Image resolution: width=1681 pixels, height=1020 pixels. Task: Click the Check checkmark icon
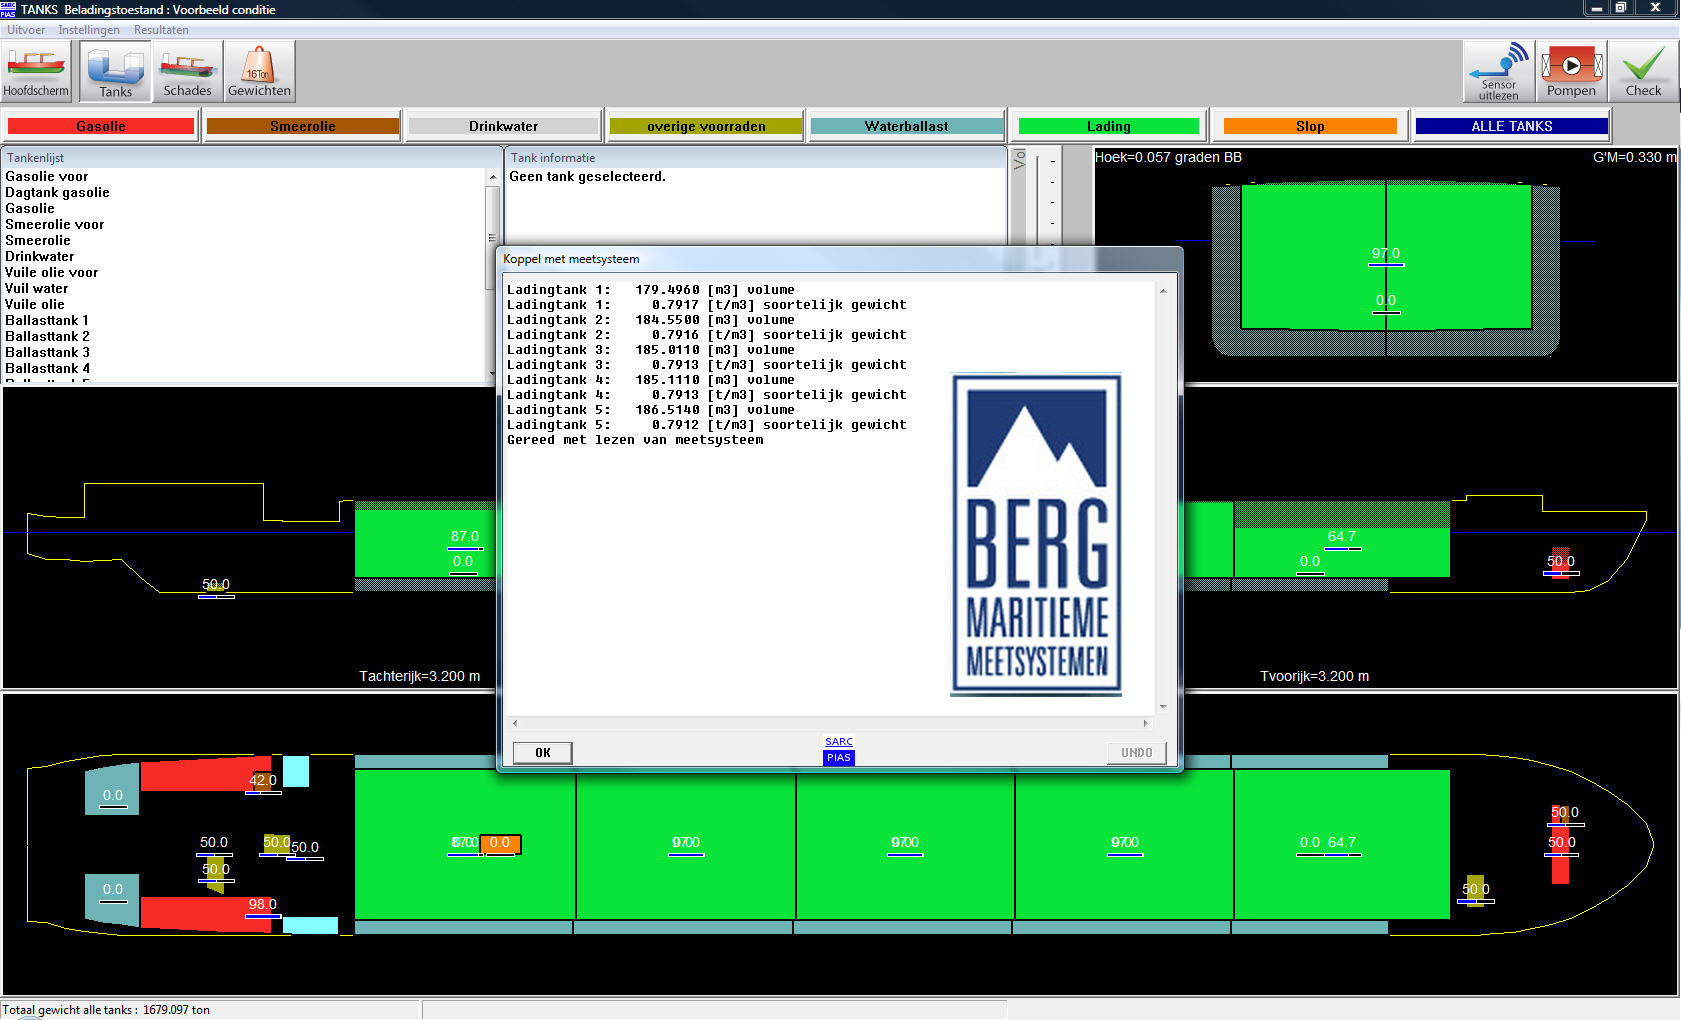pos(1643,71)
